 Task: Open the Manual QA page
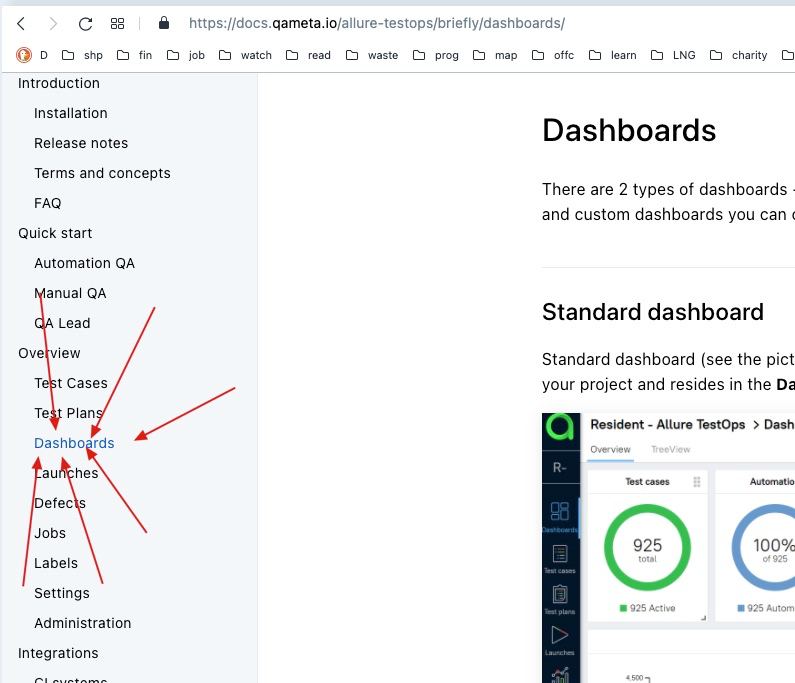70,293
